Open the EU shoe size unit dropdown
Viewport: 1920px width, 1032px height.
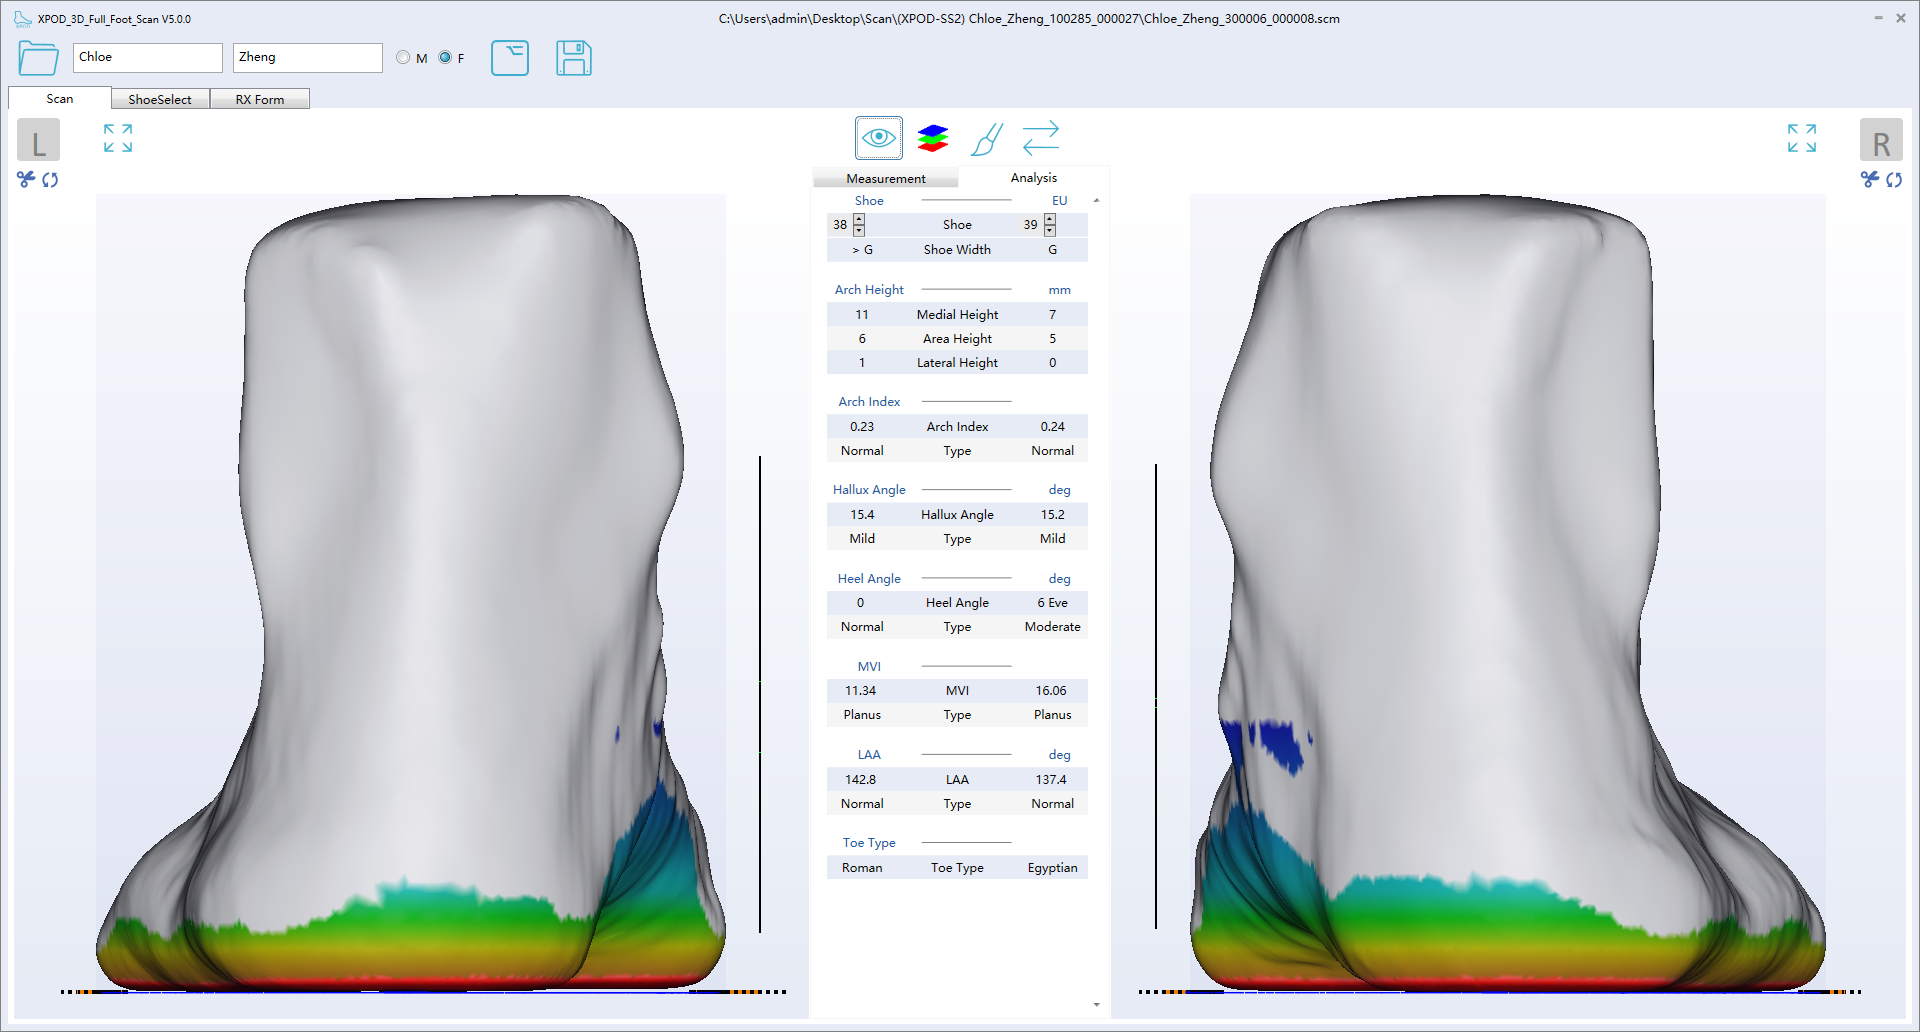click(x=1059, y=200)
